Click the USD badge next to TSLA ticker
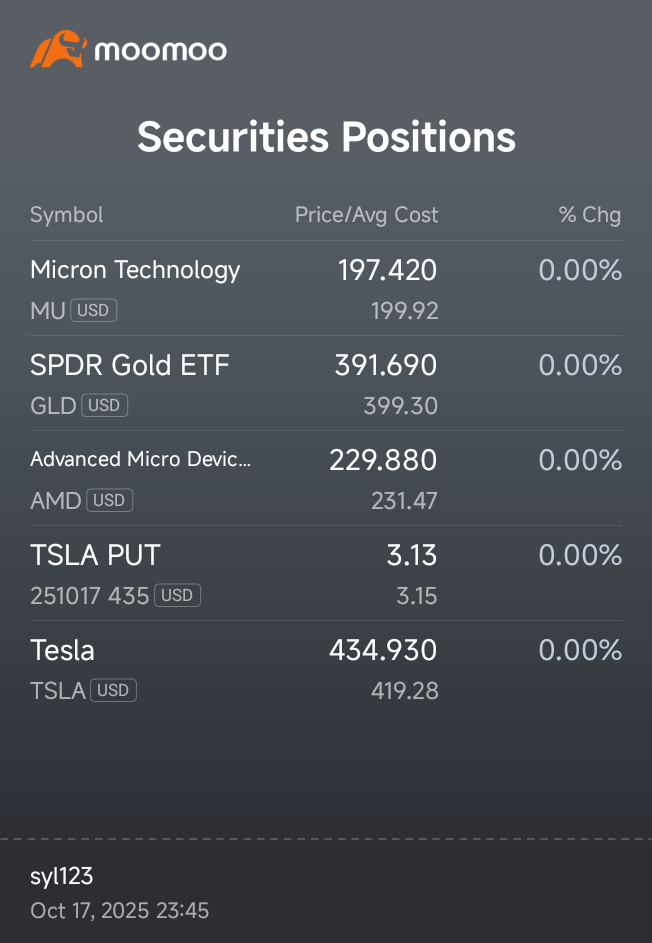Viewport: 652px width, 943px height. [113, 690]
